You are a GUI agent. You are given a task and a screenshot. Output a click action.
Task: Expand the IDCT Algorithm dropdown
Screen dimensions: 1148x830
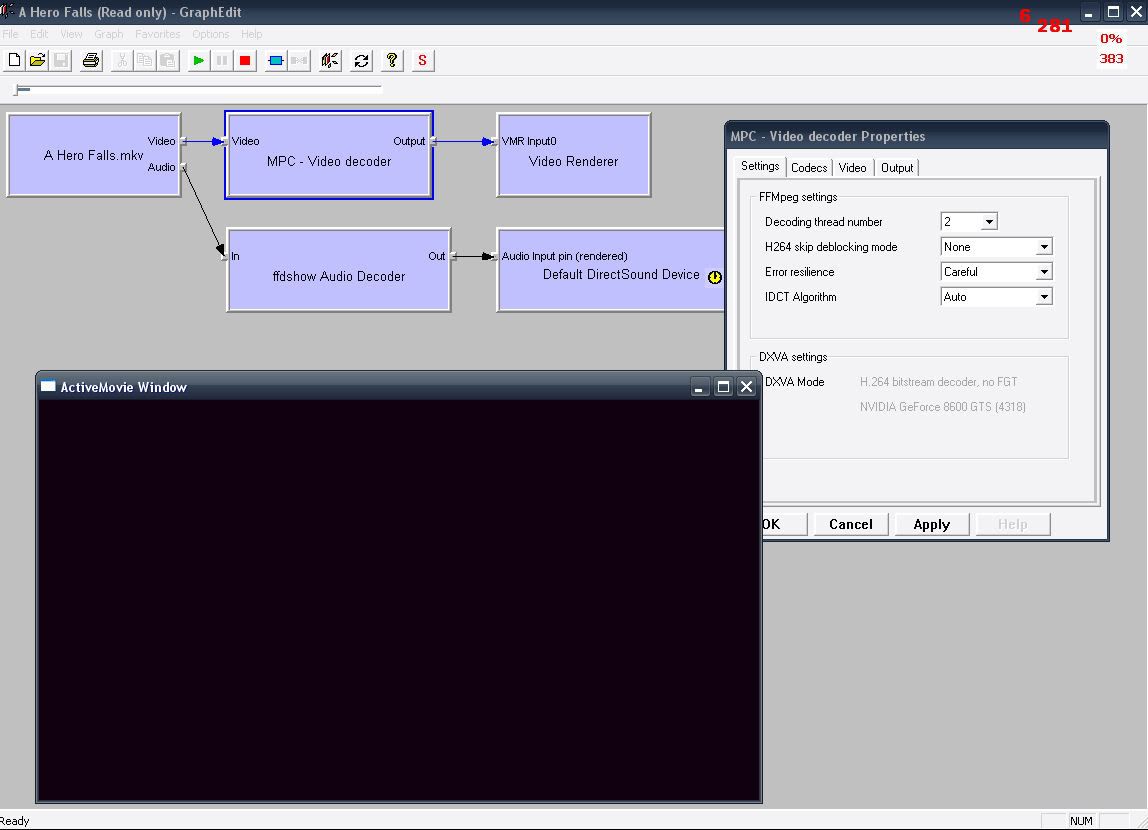coord(1043,297)
